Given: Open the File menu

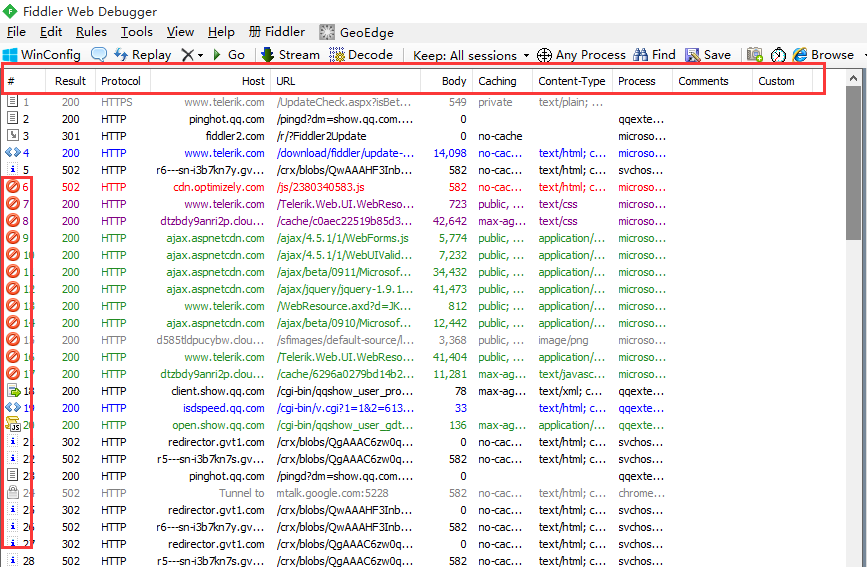Looking at the screenshot, I should pyautogui.click(x=16, y=32).
